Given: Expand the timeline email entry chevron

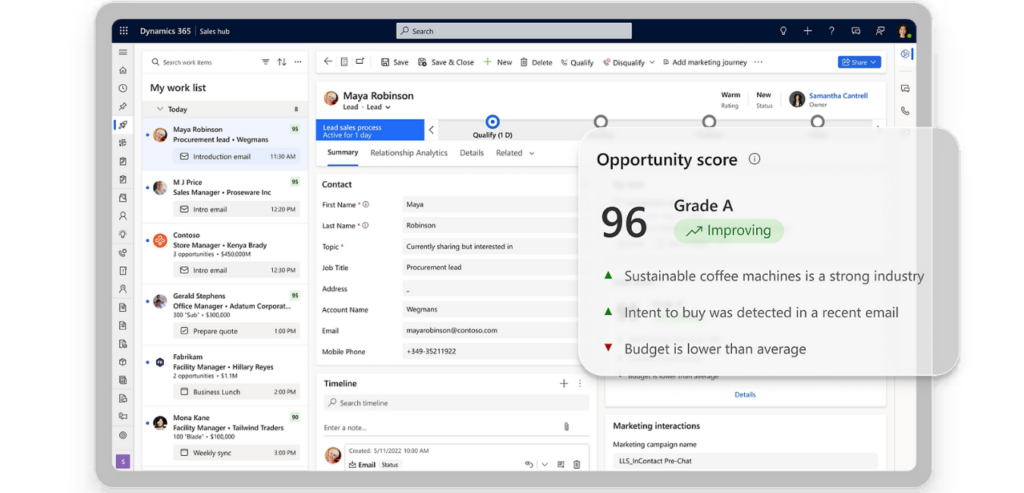Looking at the screenshot, I should click(x=545, y=464).
